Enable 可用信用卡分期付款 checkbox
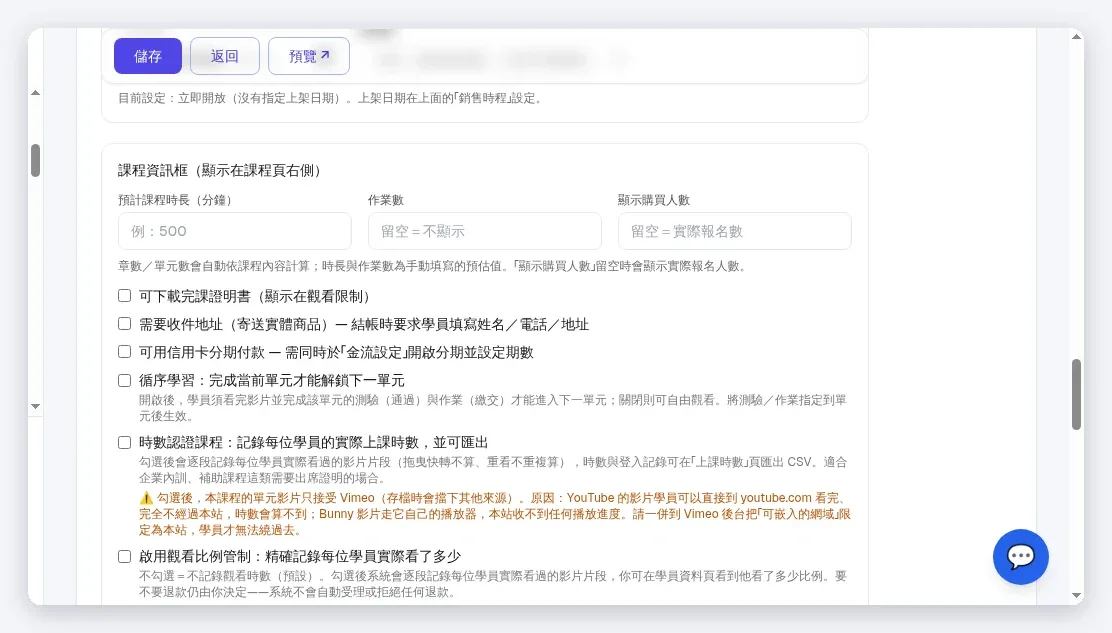1112x633 pixels. [x=124, y=352]
